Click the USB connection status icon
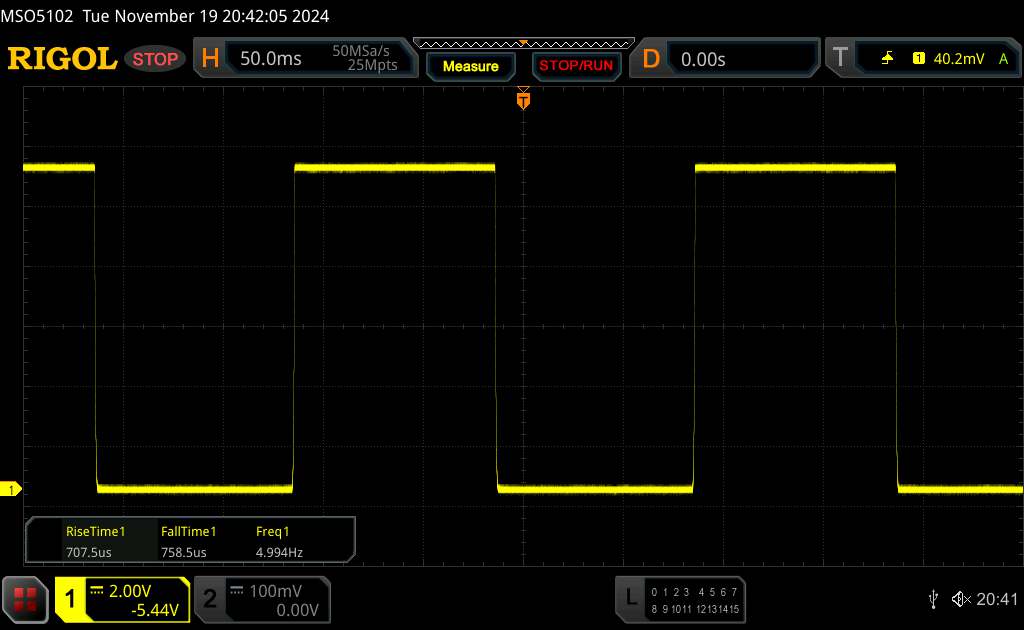Image resolution: width=1024 pixels, height=630 pixels. [933, 598]
